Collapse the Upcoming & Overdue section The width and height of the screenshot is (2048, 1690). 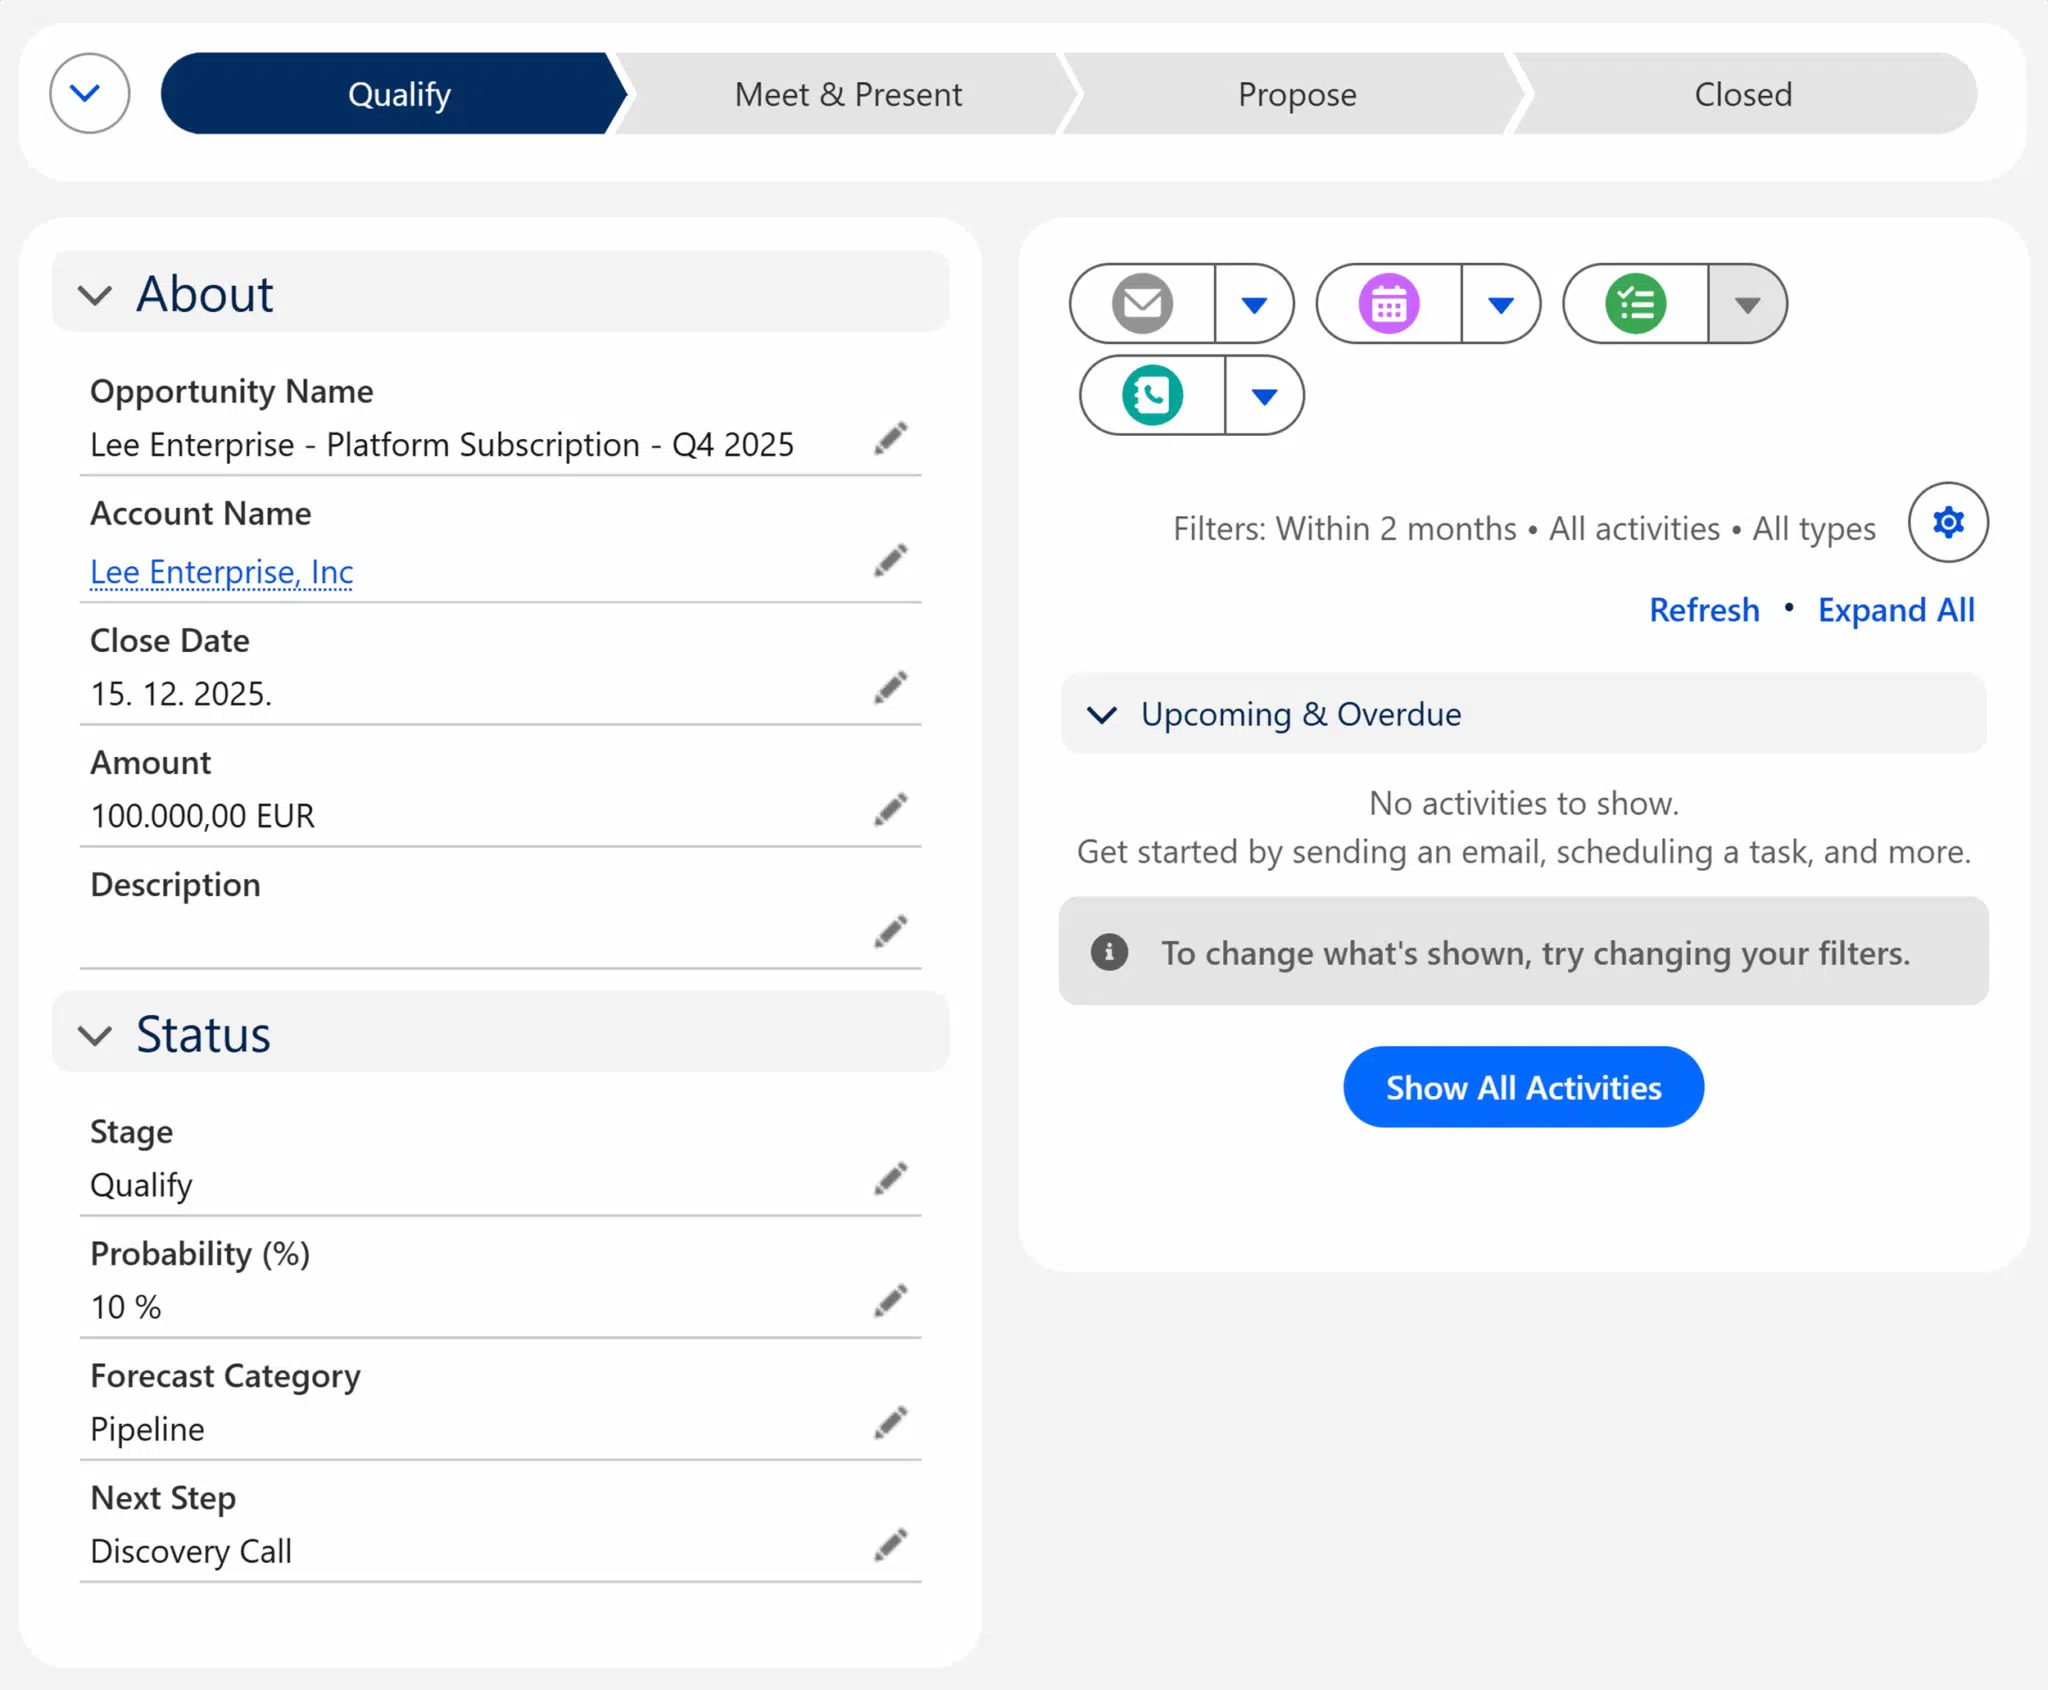tap(1102, 715)
